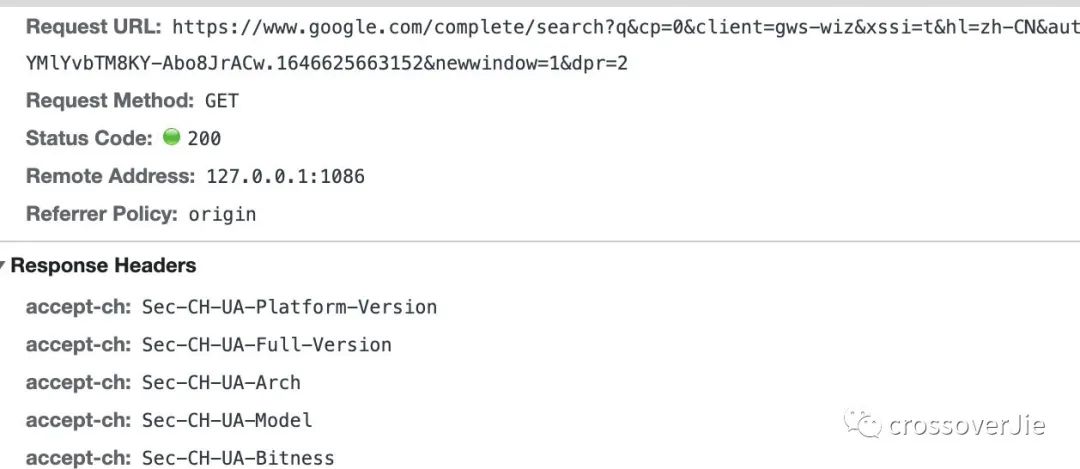Click the WeChat watermark logo icon
1080x469 pixels.
(864, 425)
